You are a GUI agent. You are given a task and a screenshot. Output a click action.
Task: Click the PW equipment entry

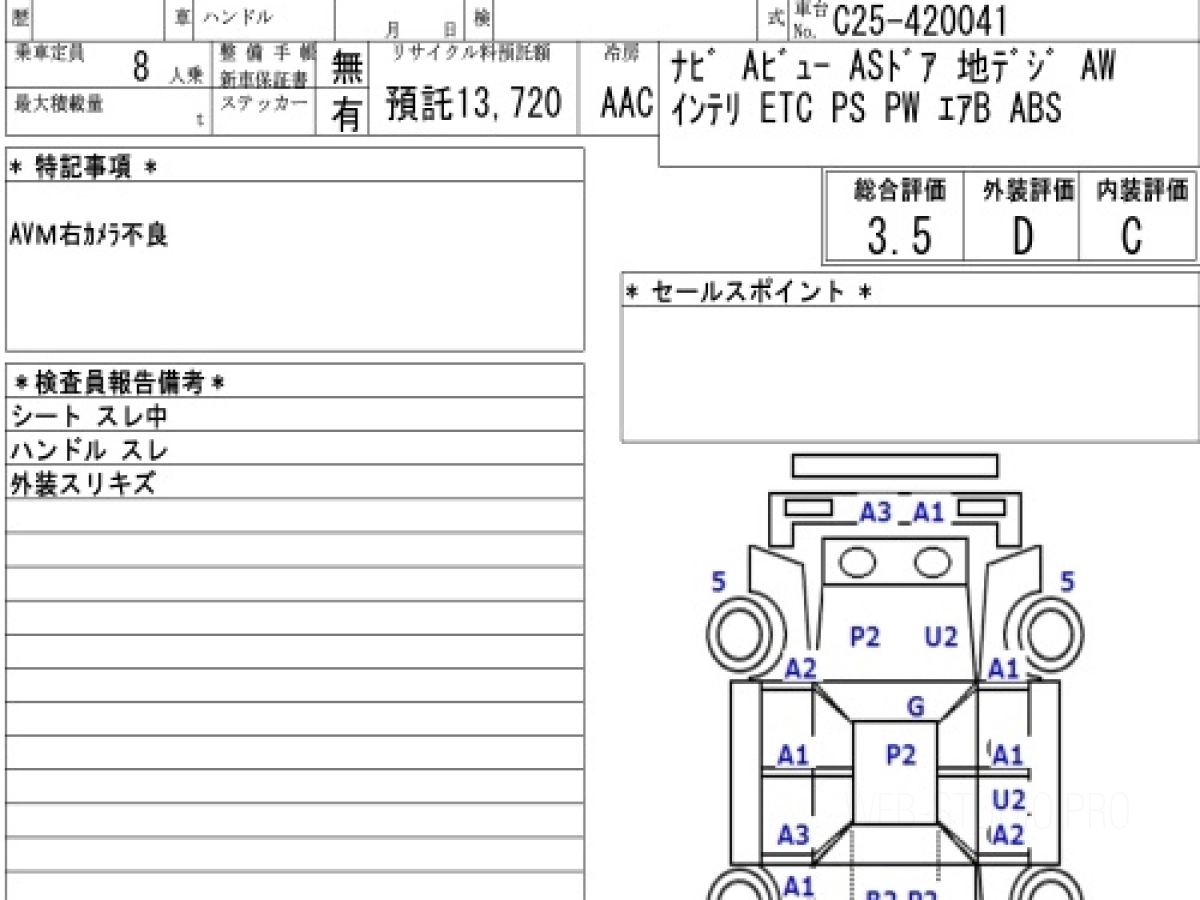pos(902,108)
